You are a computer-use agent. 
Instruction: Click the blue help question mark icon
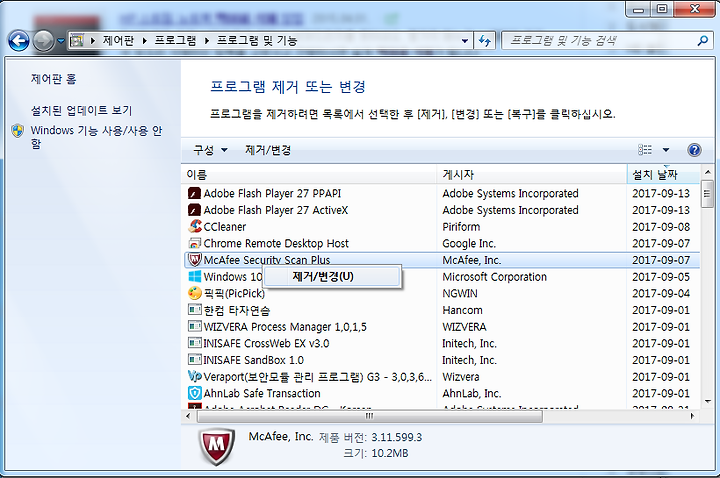(x=694, y=150)
